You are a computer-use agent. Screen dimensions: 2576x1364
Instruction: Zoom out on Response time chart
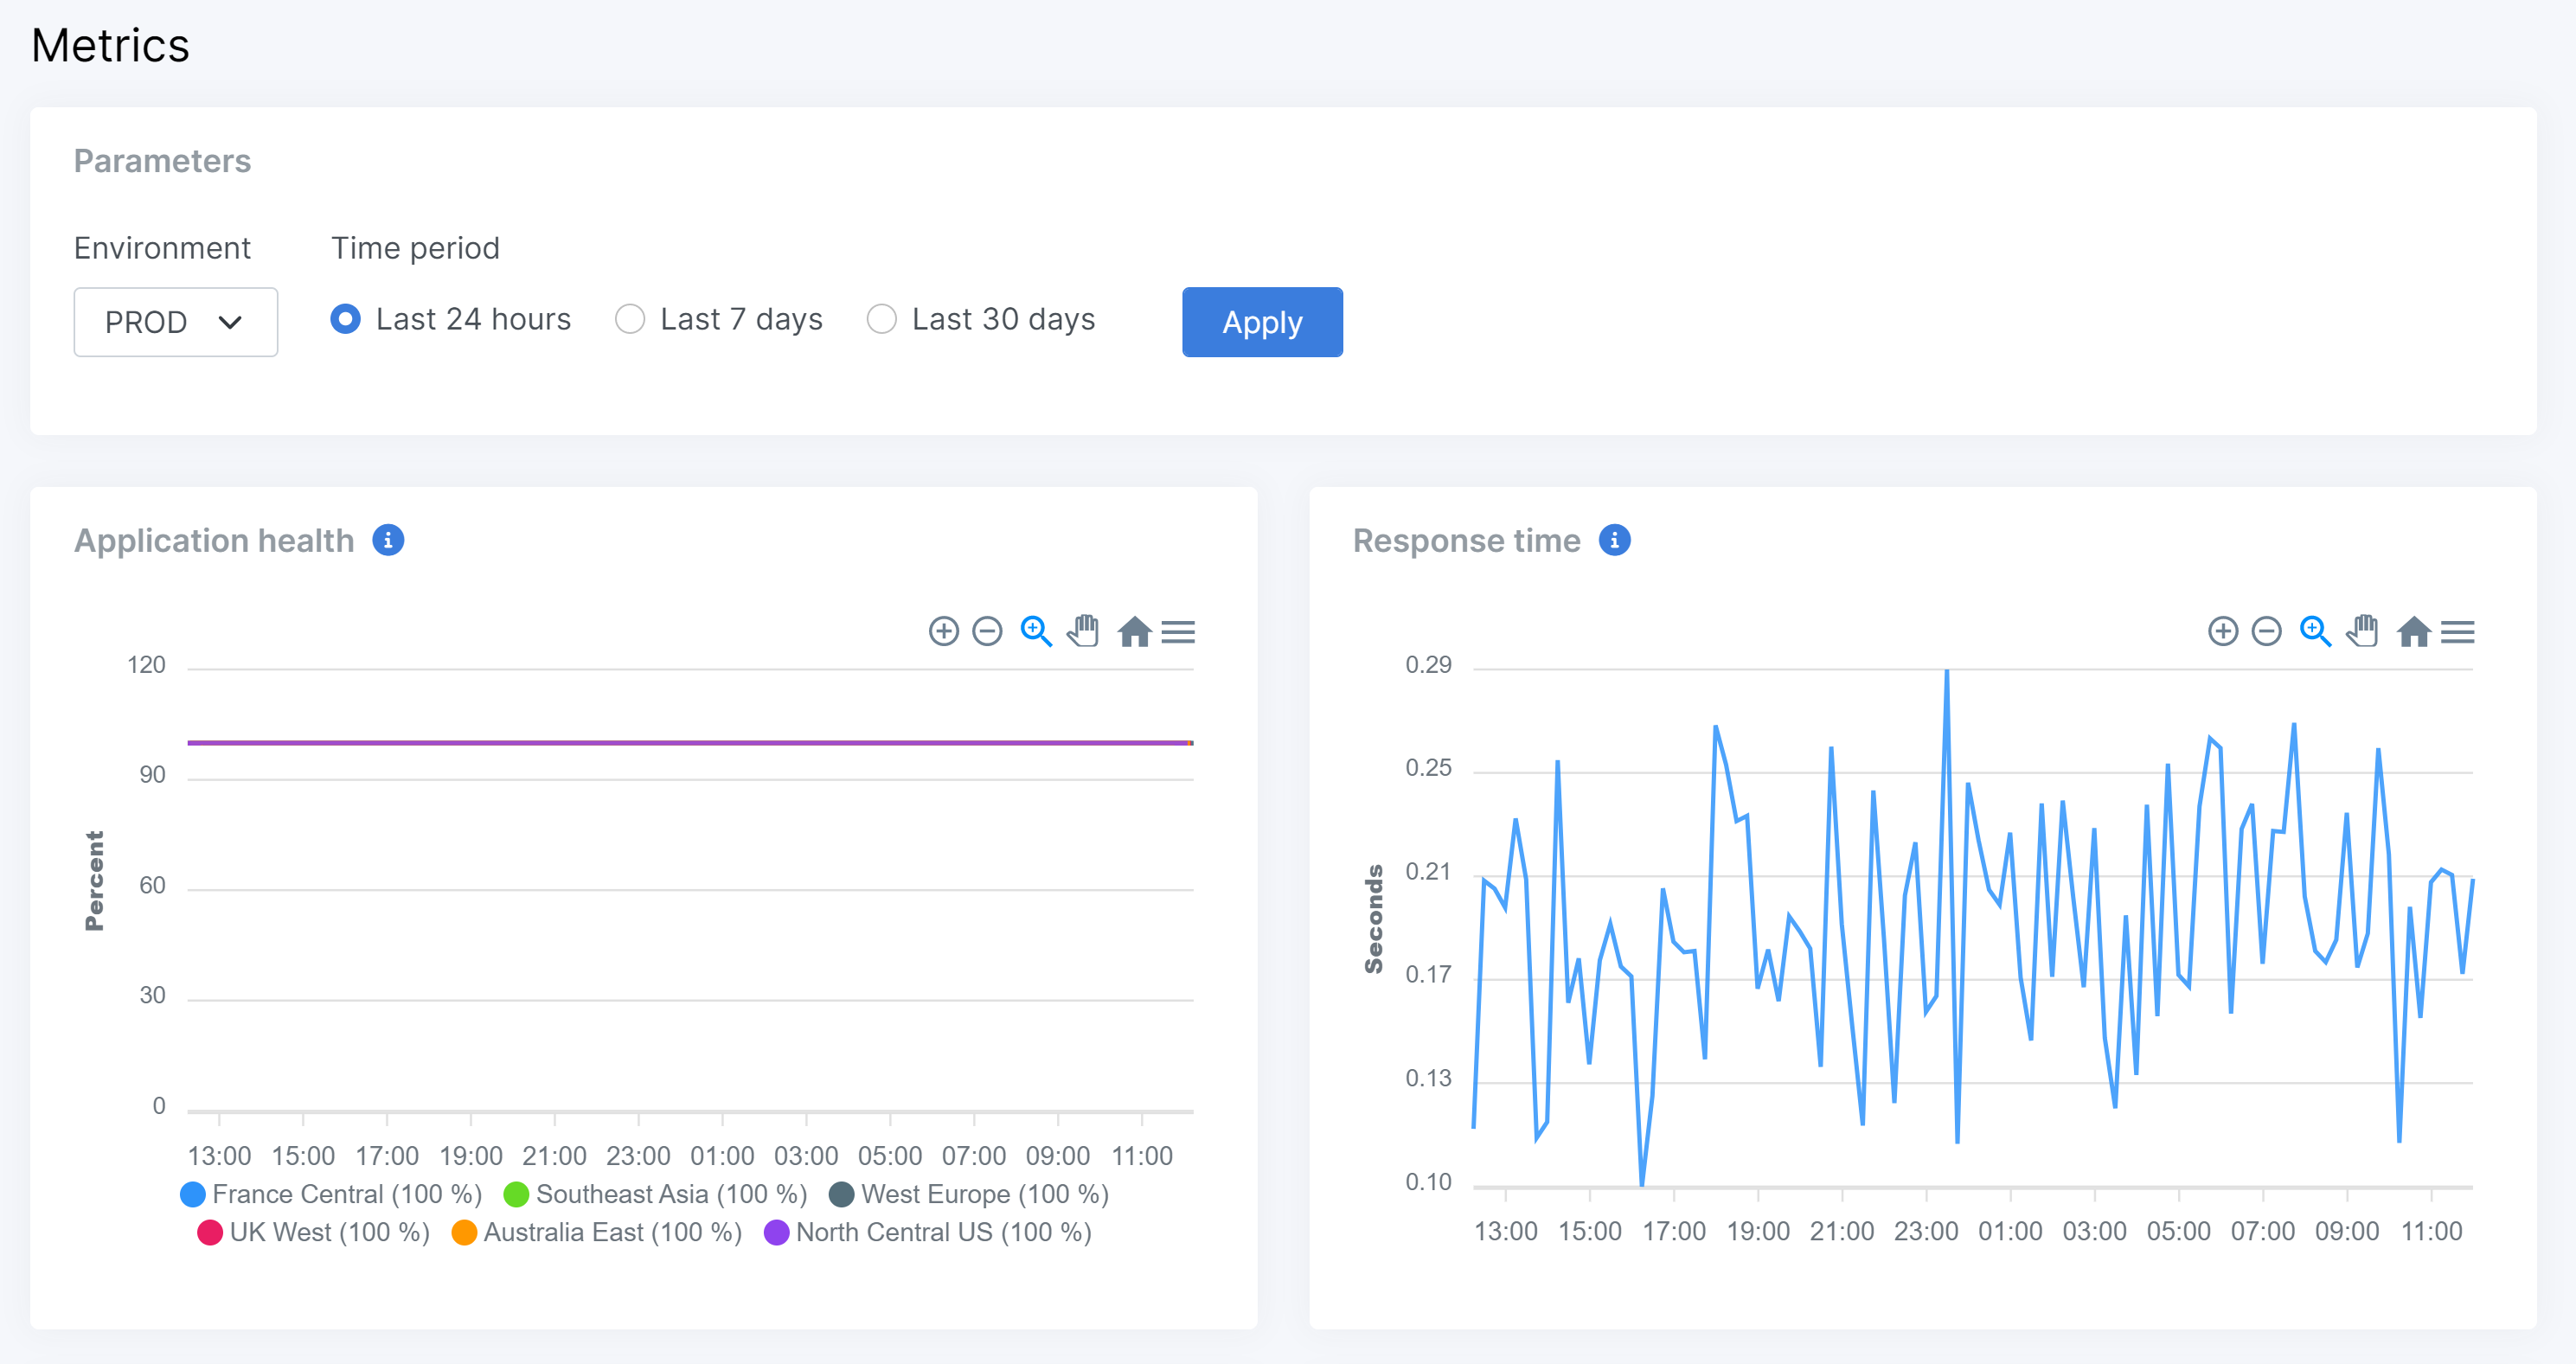(x=2266, y=631)
